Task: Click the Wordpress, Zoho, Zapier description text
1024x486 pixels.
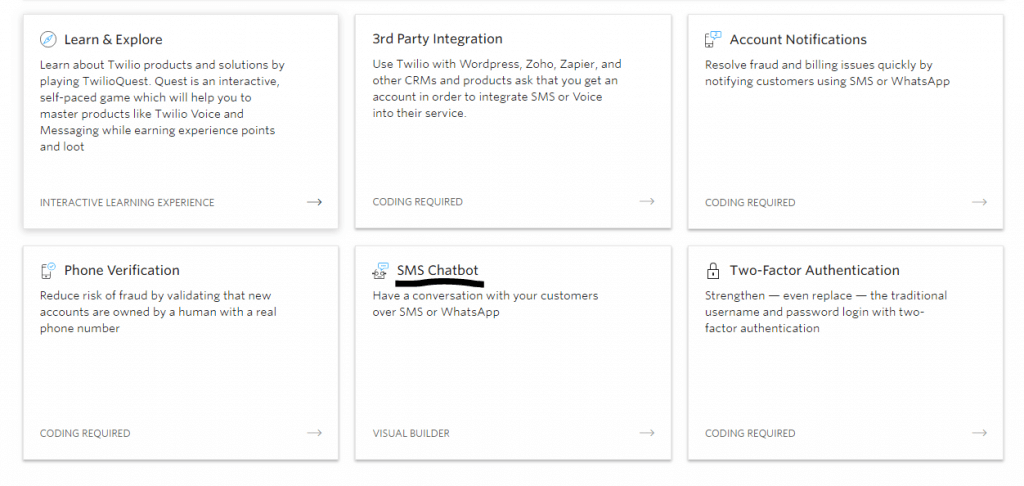Action: pyautogui.click(x=496, y=89)
